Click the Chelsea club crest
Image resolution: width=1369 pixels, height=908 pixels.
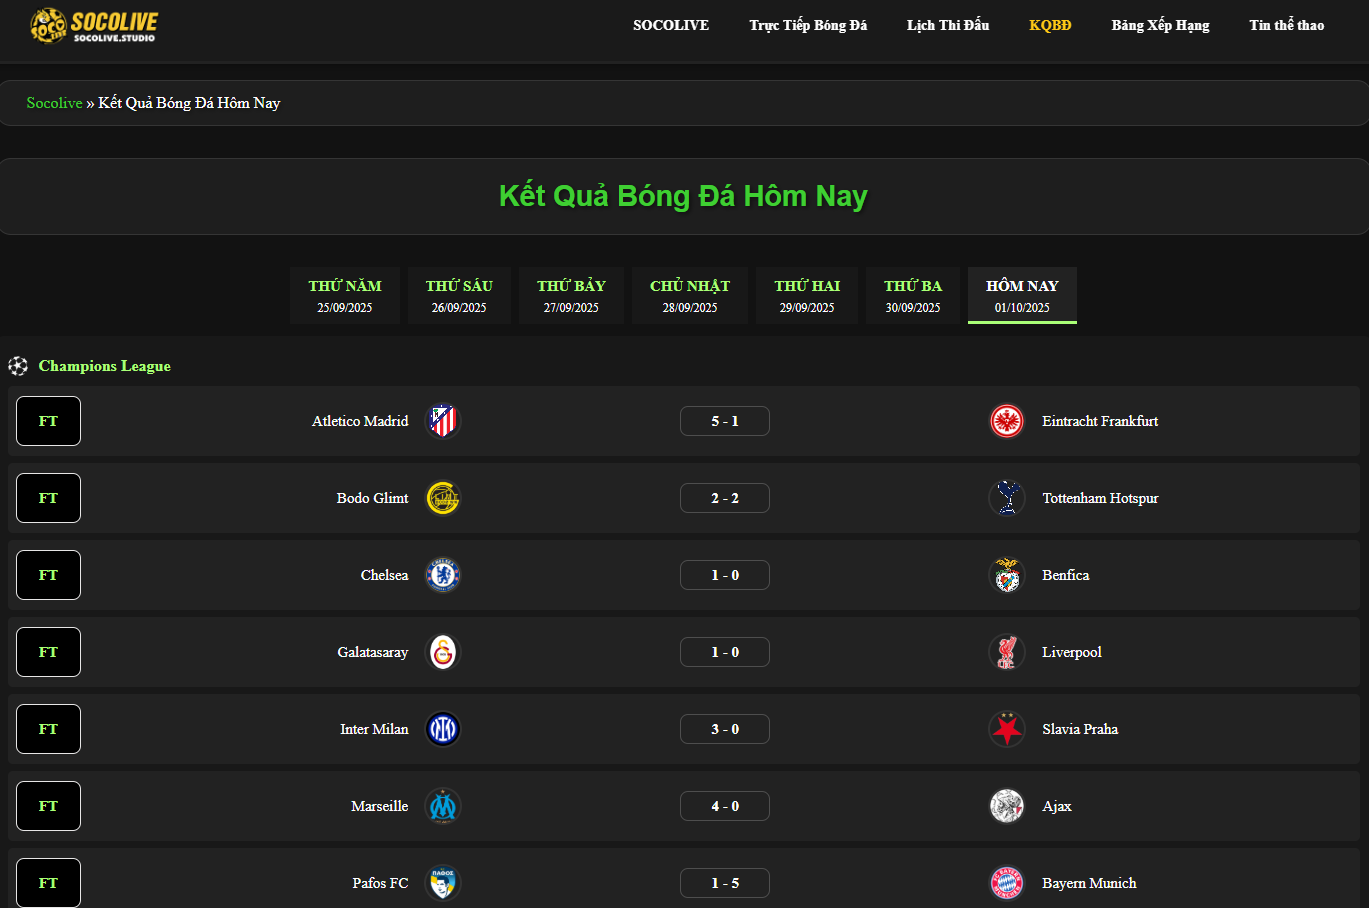(442, 575)
